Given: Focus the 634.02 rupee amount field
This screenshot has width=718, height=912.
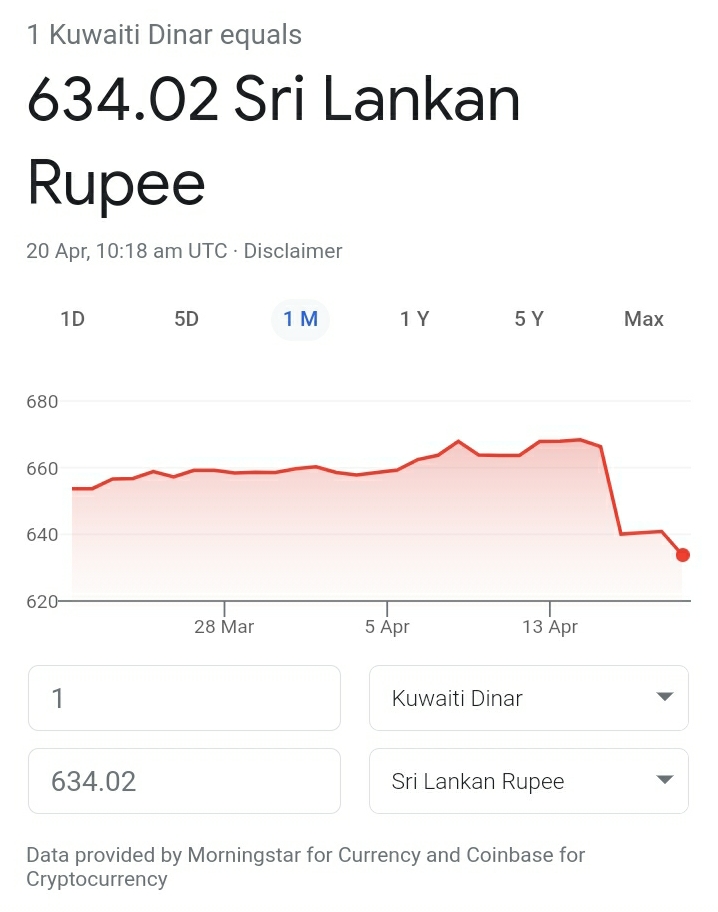Looking at the screenshot, I should (184, 781).
